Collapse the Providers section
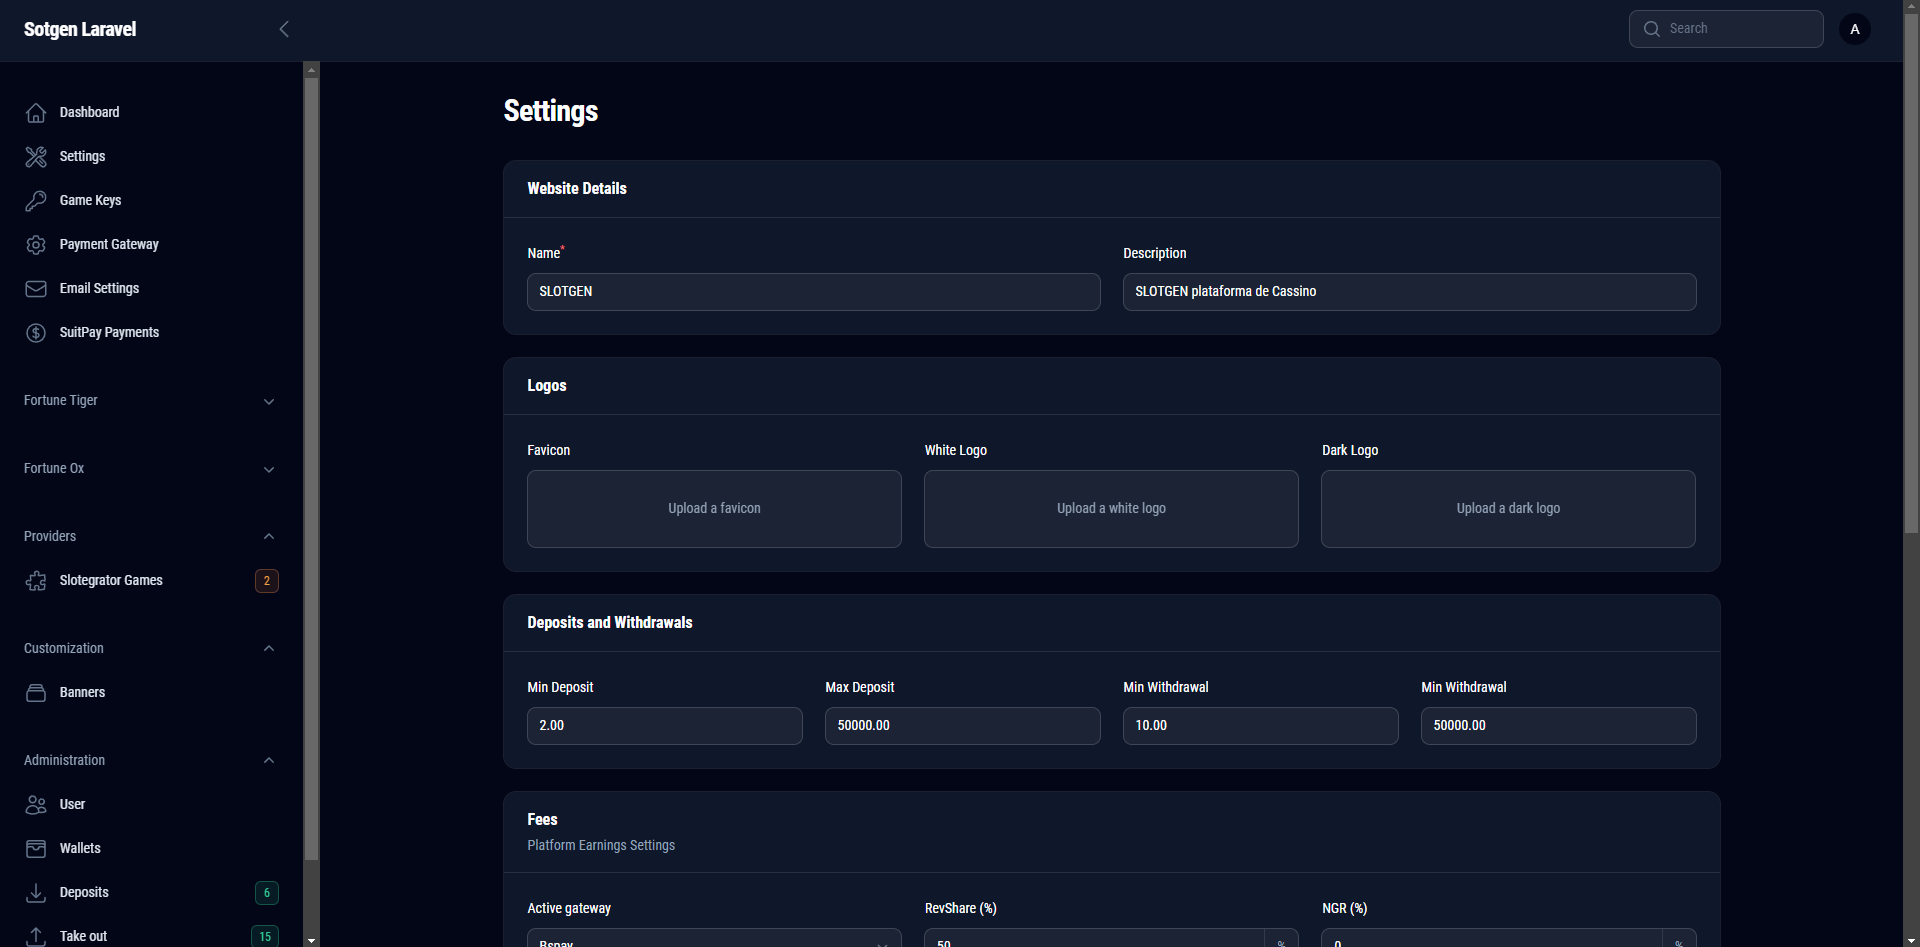 (268, 537)
